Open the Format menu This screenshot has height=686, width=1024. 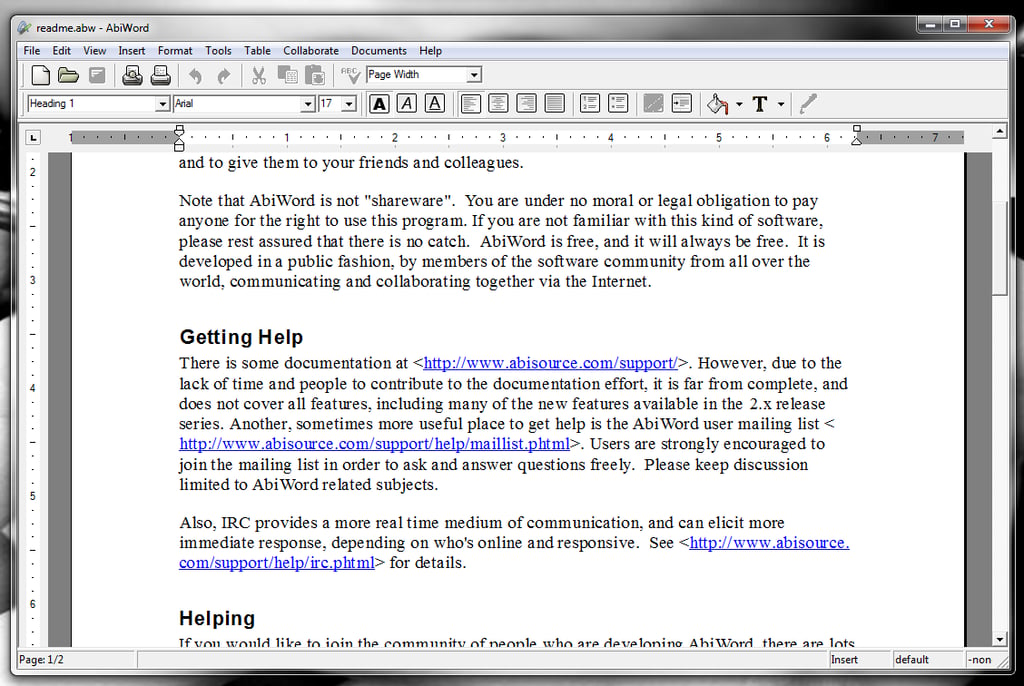click(175, 51)
